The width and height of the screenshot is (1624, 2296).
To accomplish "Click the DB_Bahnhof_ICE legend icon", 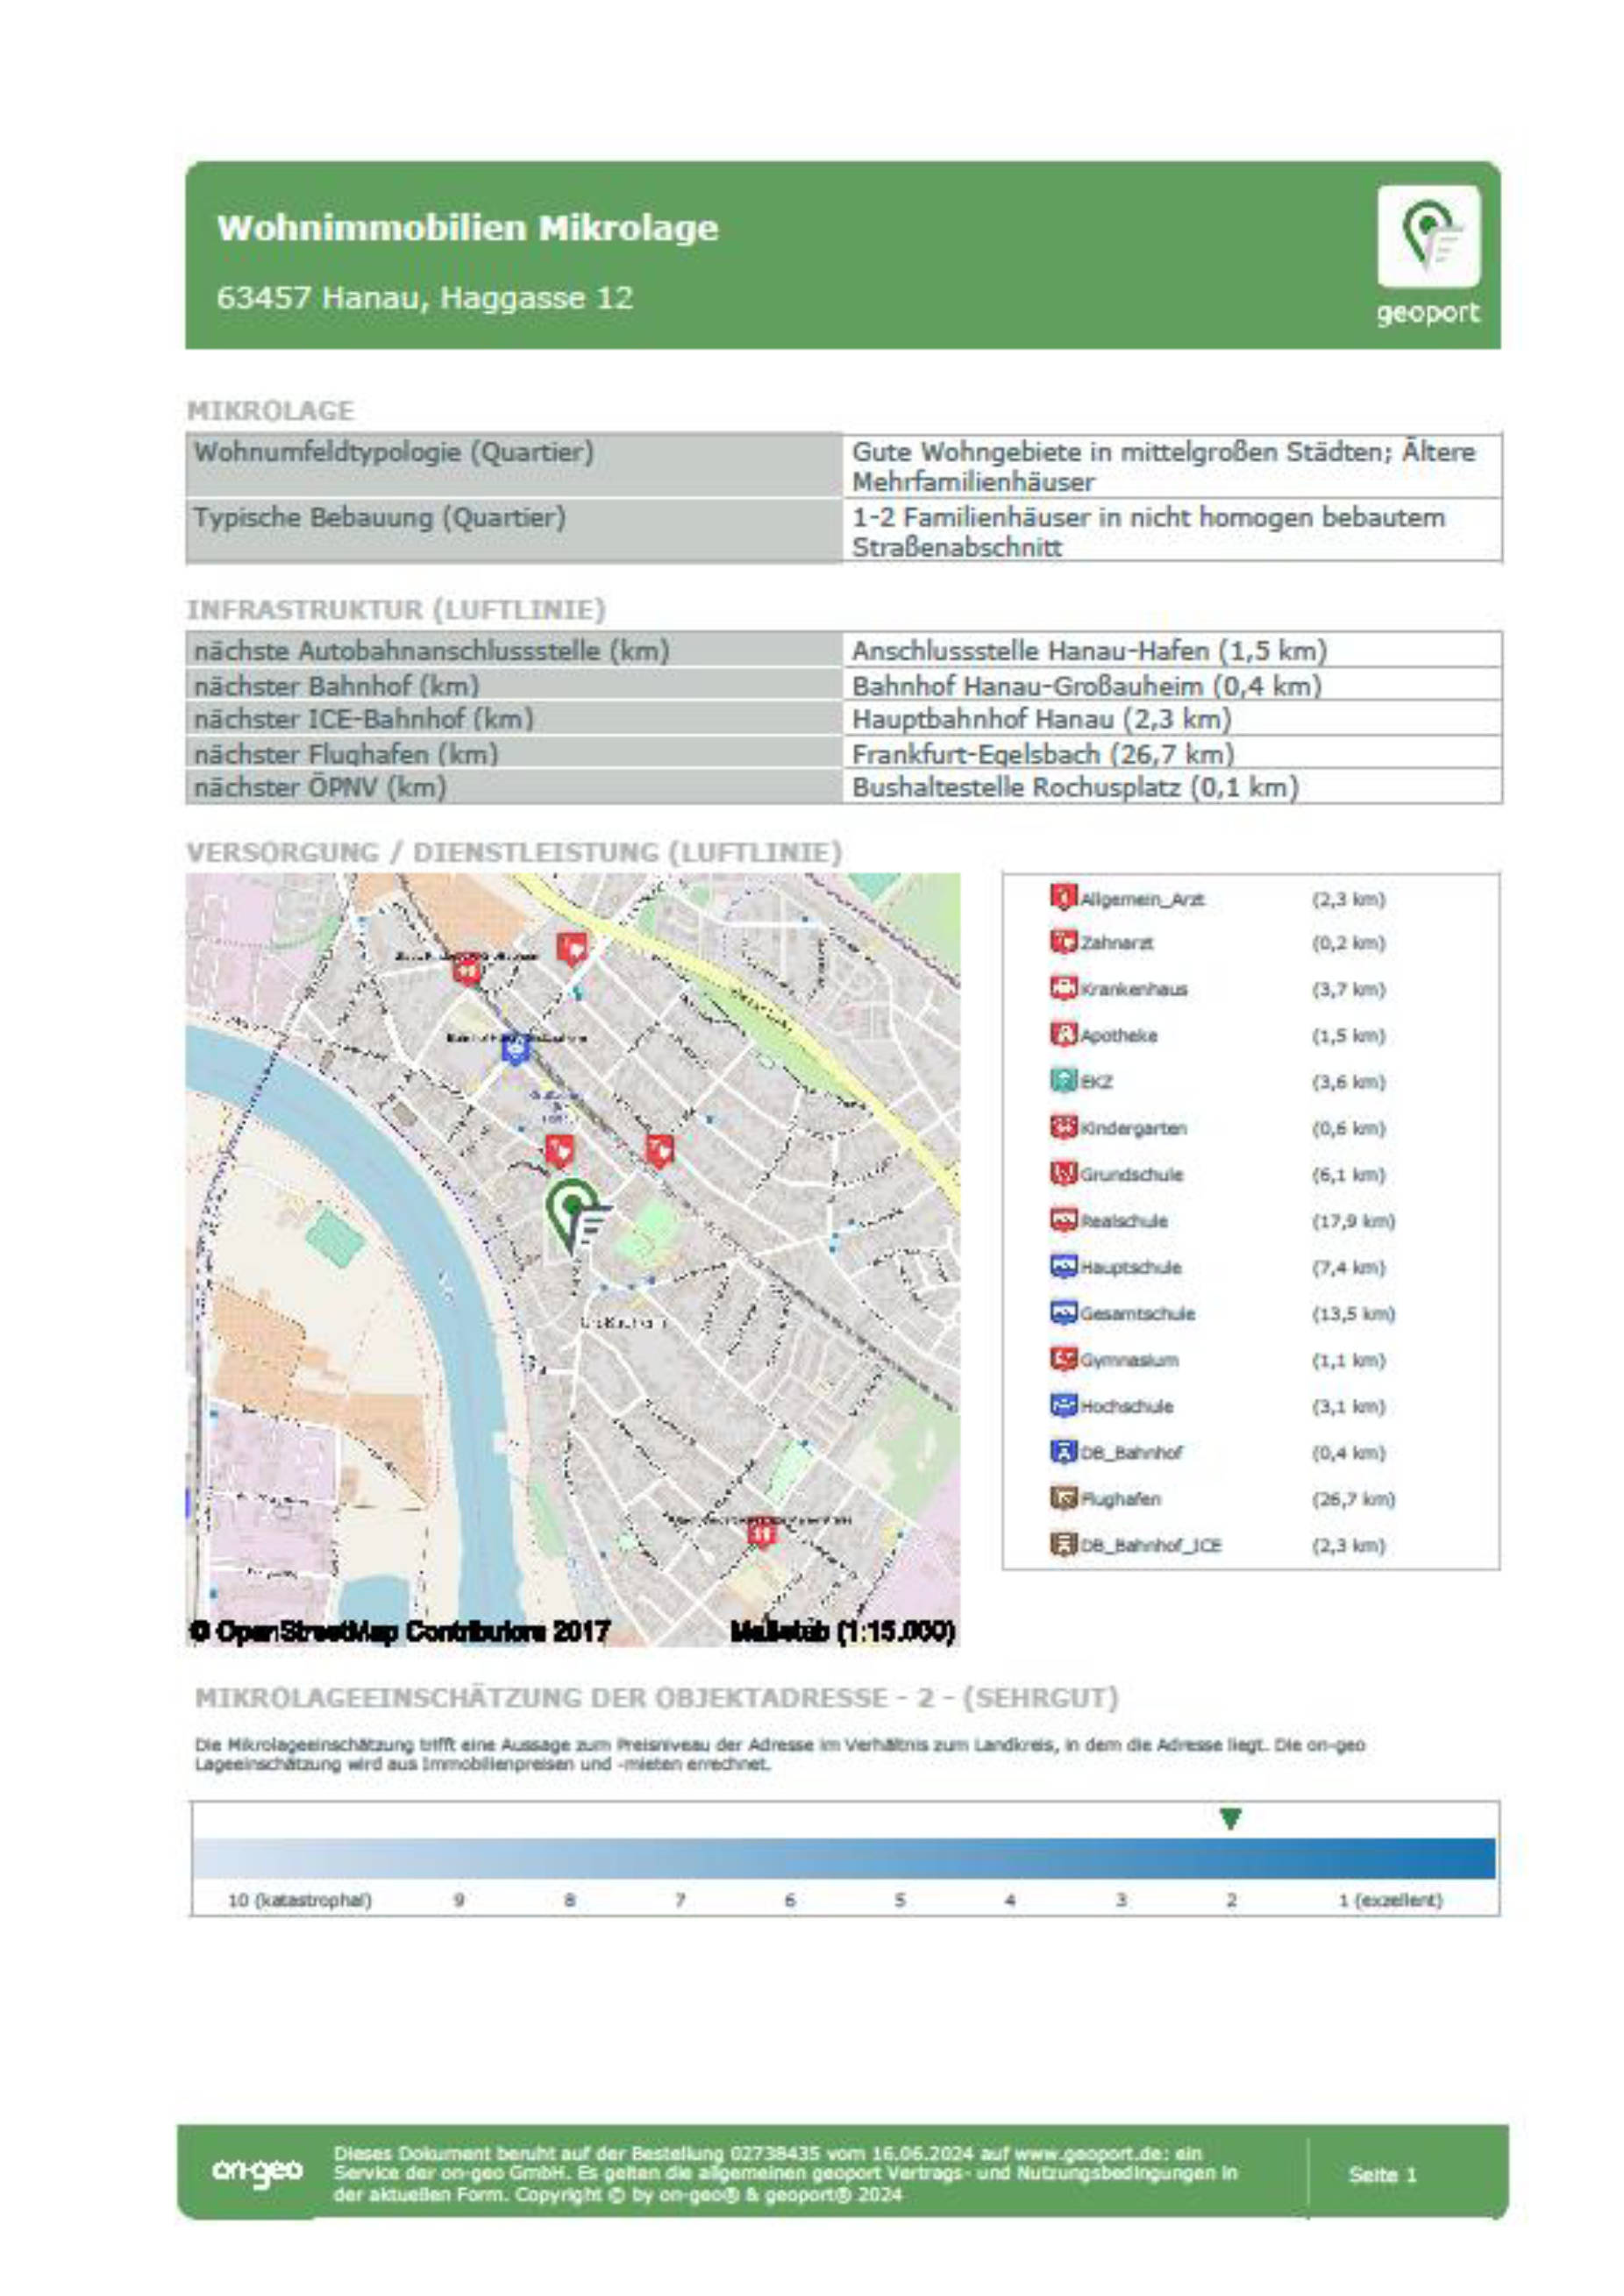I will [1063, 1544].
